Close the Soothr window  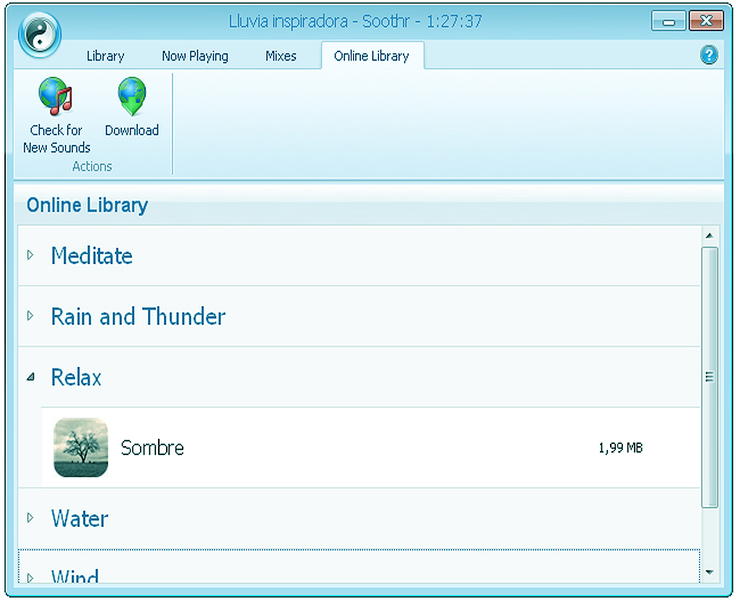(706, 21)
